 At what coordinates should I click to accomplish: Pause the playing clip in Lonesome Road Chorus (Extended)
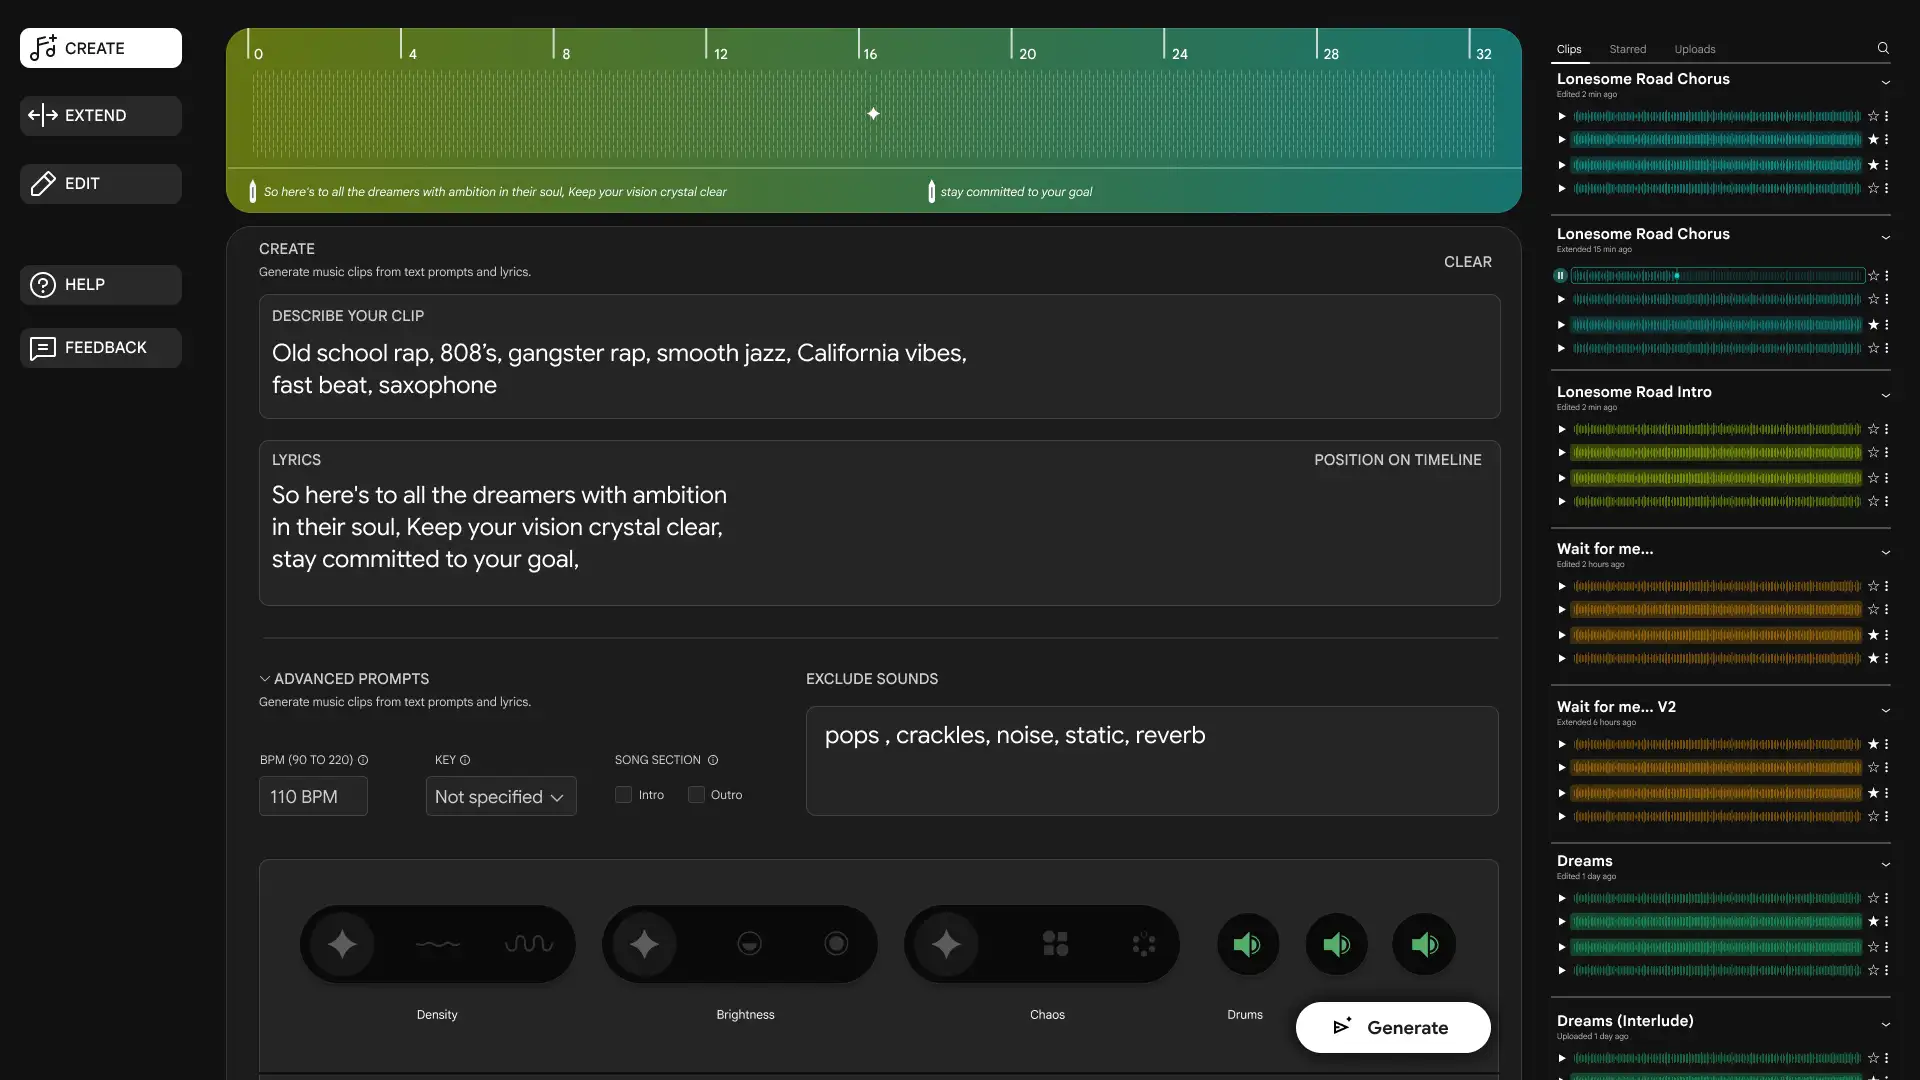tap(1560, 275)
